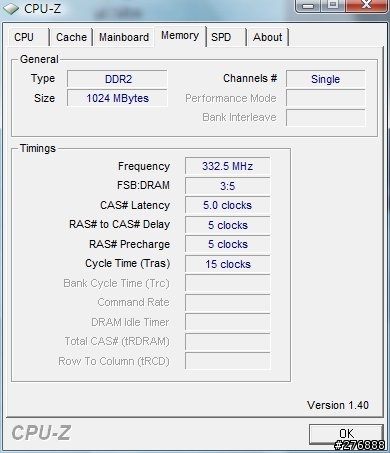Click the DDR2 memory type field
Viewport: 390px width, 453px height.
click(x=117, y=79)
